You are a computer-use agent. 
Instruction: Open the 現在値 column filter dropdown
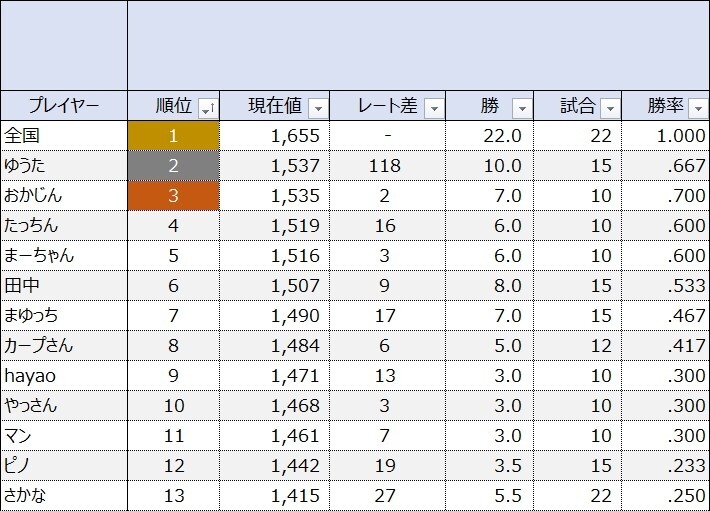pos(317,107)
